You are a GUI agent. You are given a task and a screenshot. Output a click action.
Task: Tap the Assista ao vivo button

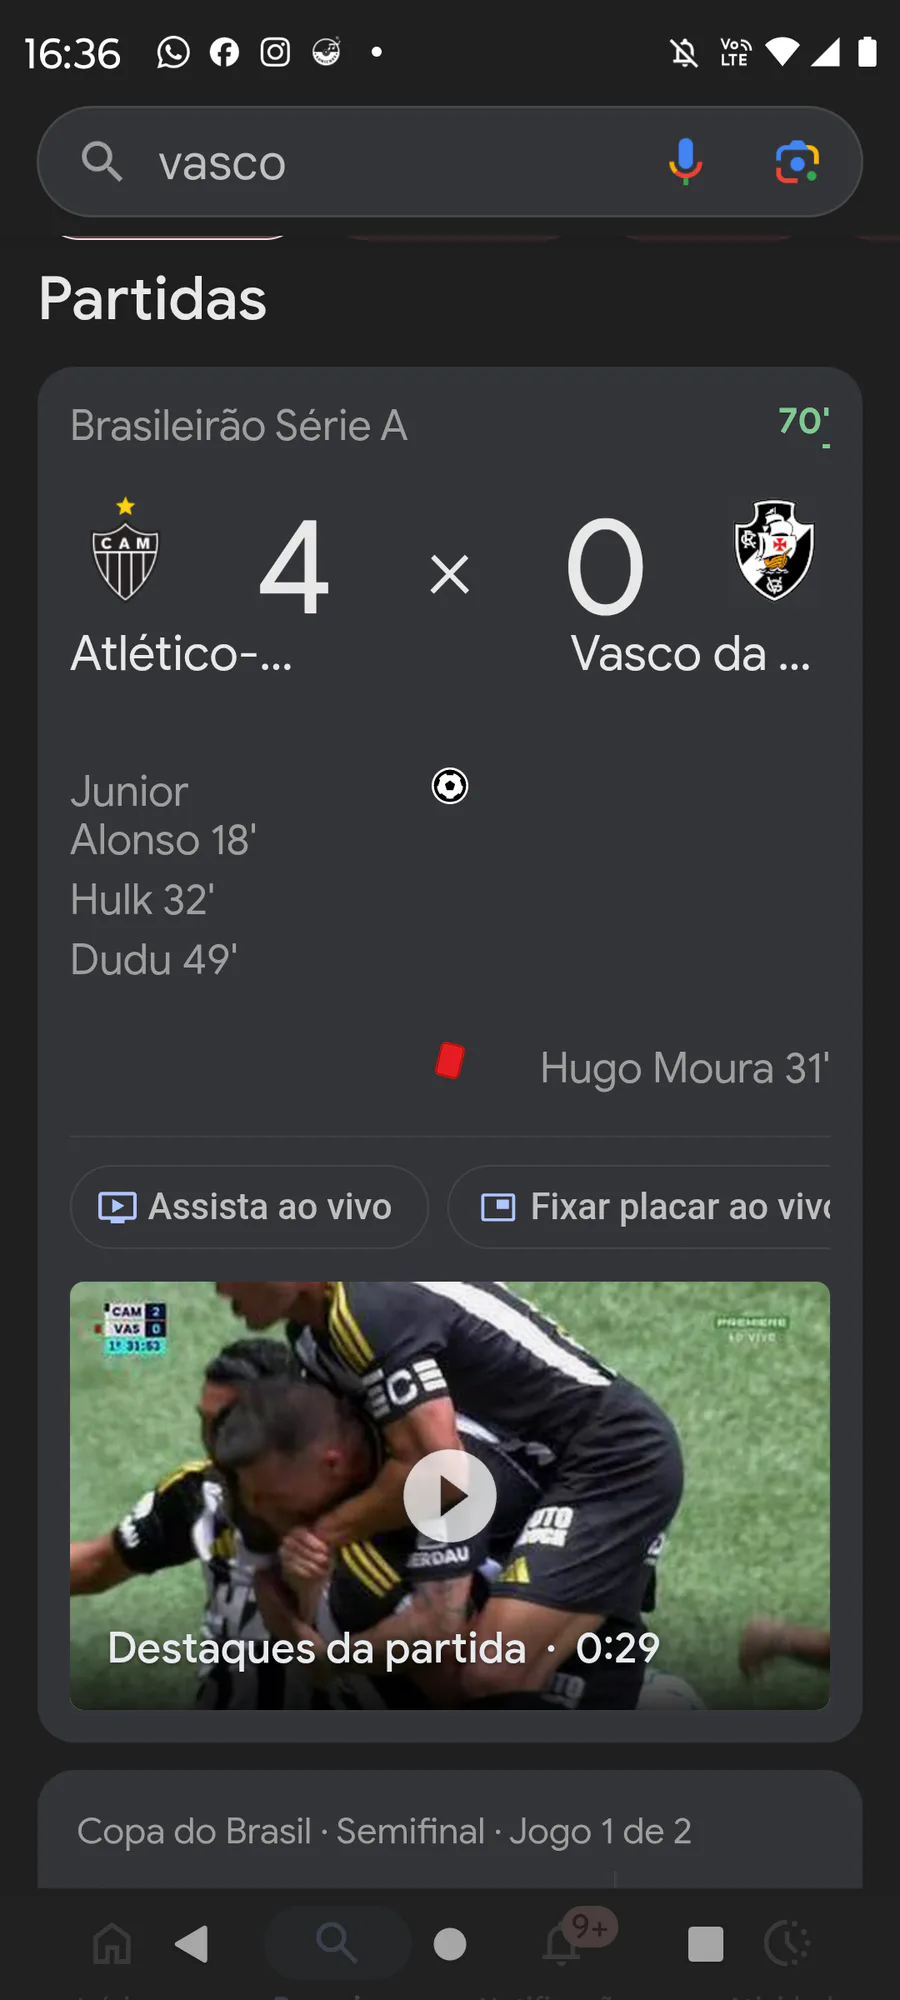pyautogui.click(x=249, y=1207)
